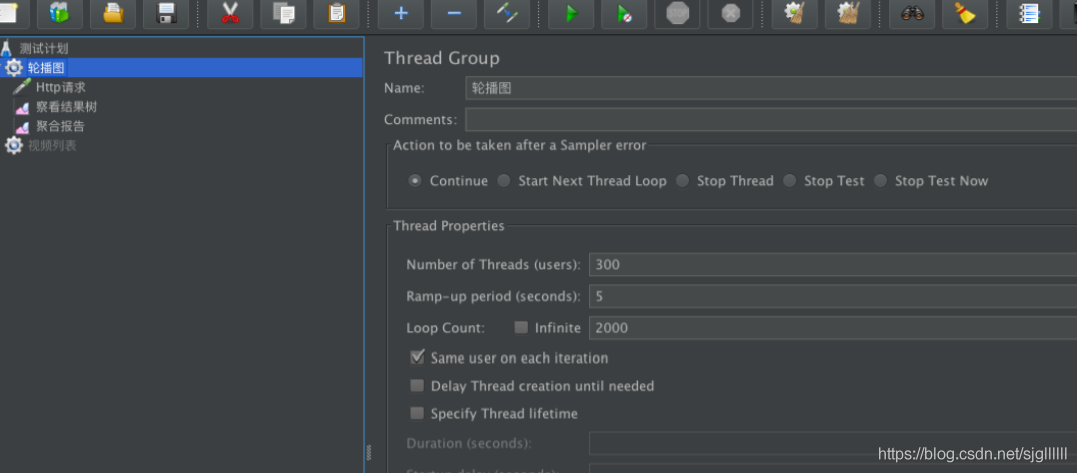The height and width of the screenshot is (473, 1077).
Task: Check Delay Thread creation until needed
Action: (x=417, y=386)
